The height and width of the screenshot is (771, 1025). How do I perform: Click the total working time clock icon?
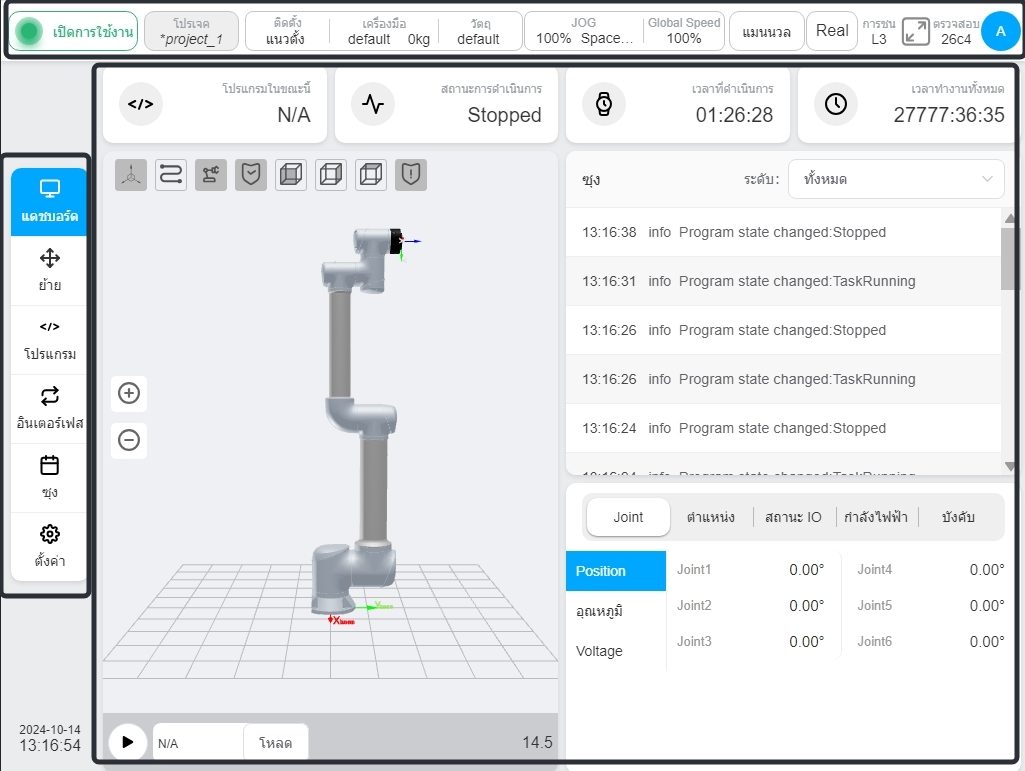click(835, 104)
